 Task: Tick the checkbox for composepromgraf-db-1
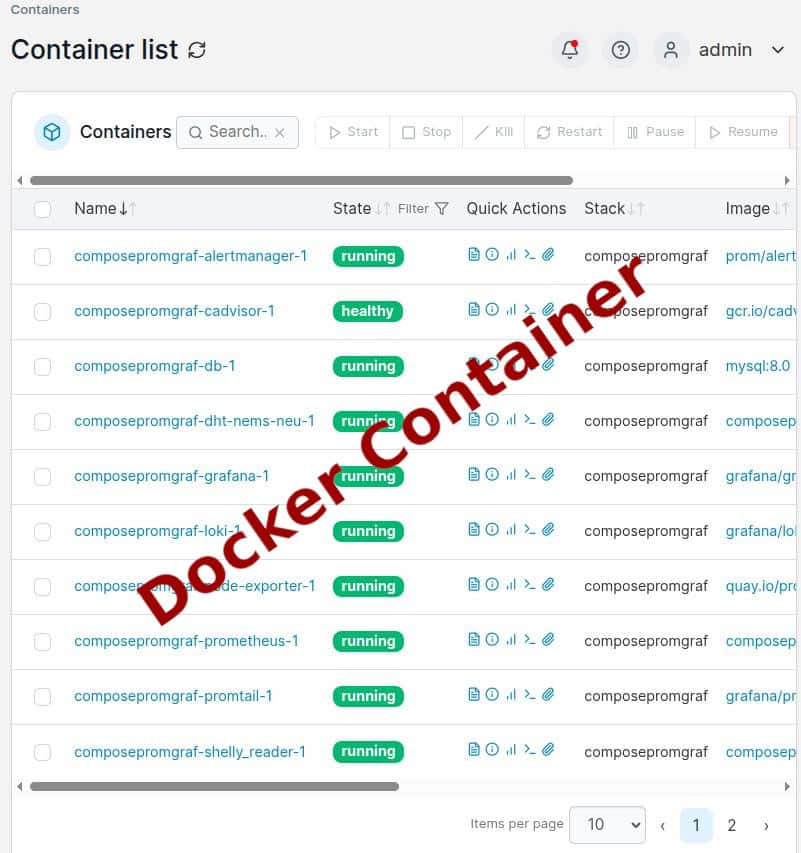(x=43, y=367)
